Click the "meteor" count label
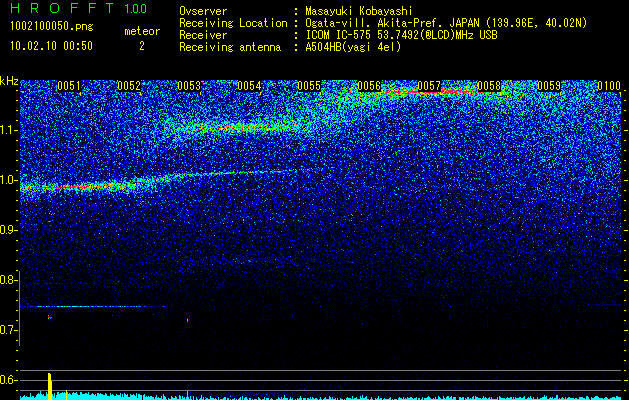 (x=142, y=31)
